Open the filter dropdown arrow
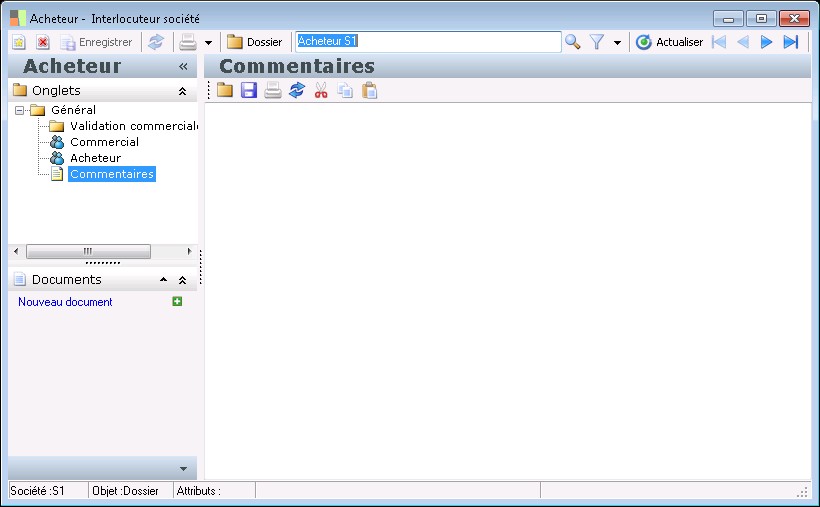This screenshot has height=507, width=820. click(x=617, y=42)
